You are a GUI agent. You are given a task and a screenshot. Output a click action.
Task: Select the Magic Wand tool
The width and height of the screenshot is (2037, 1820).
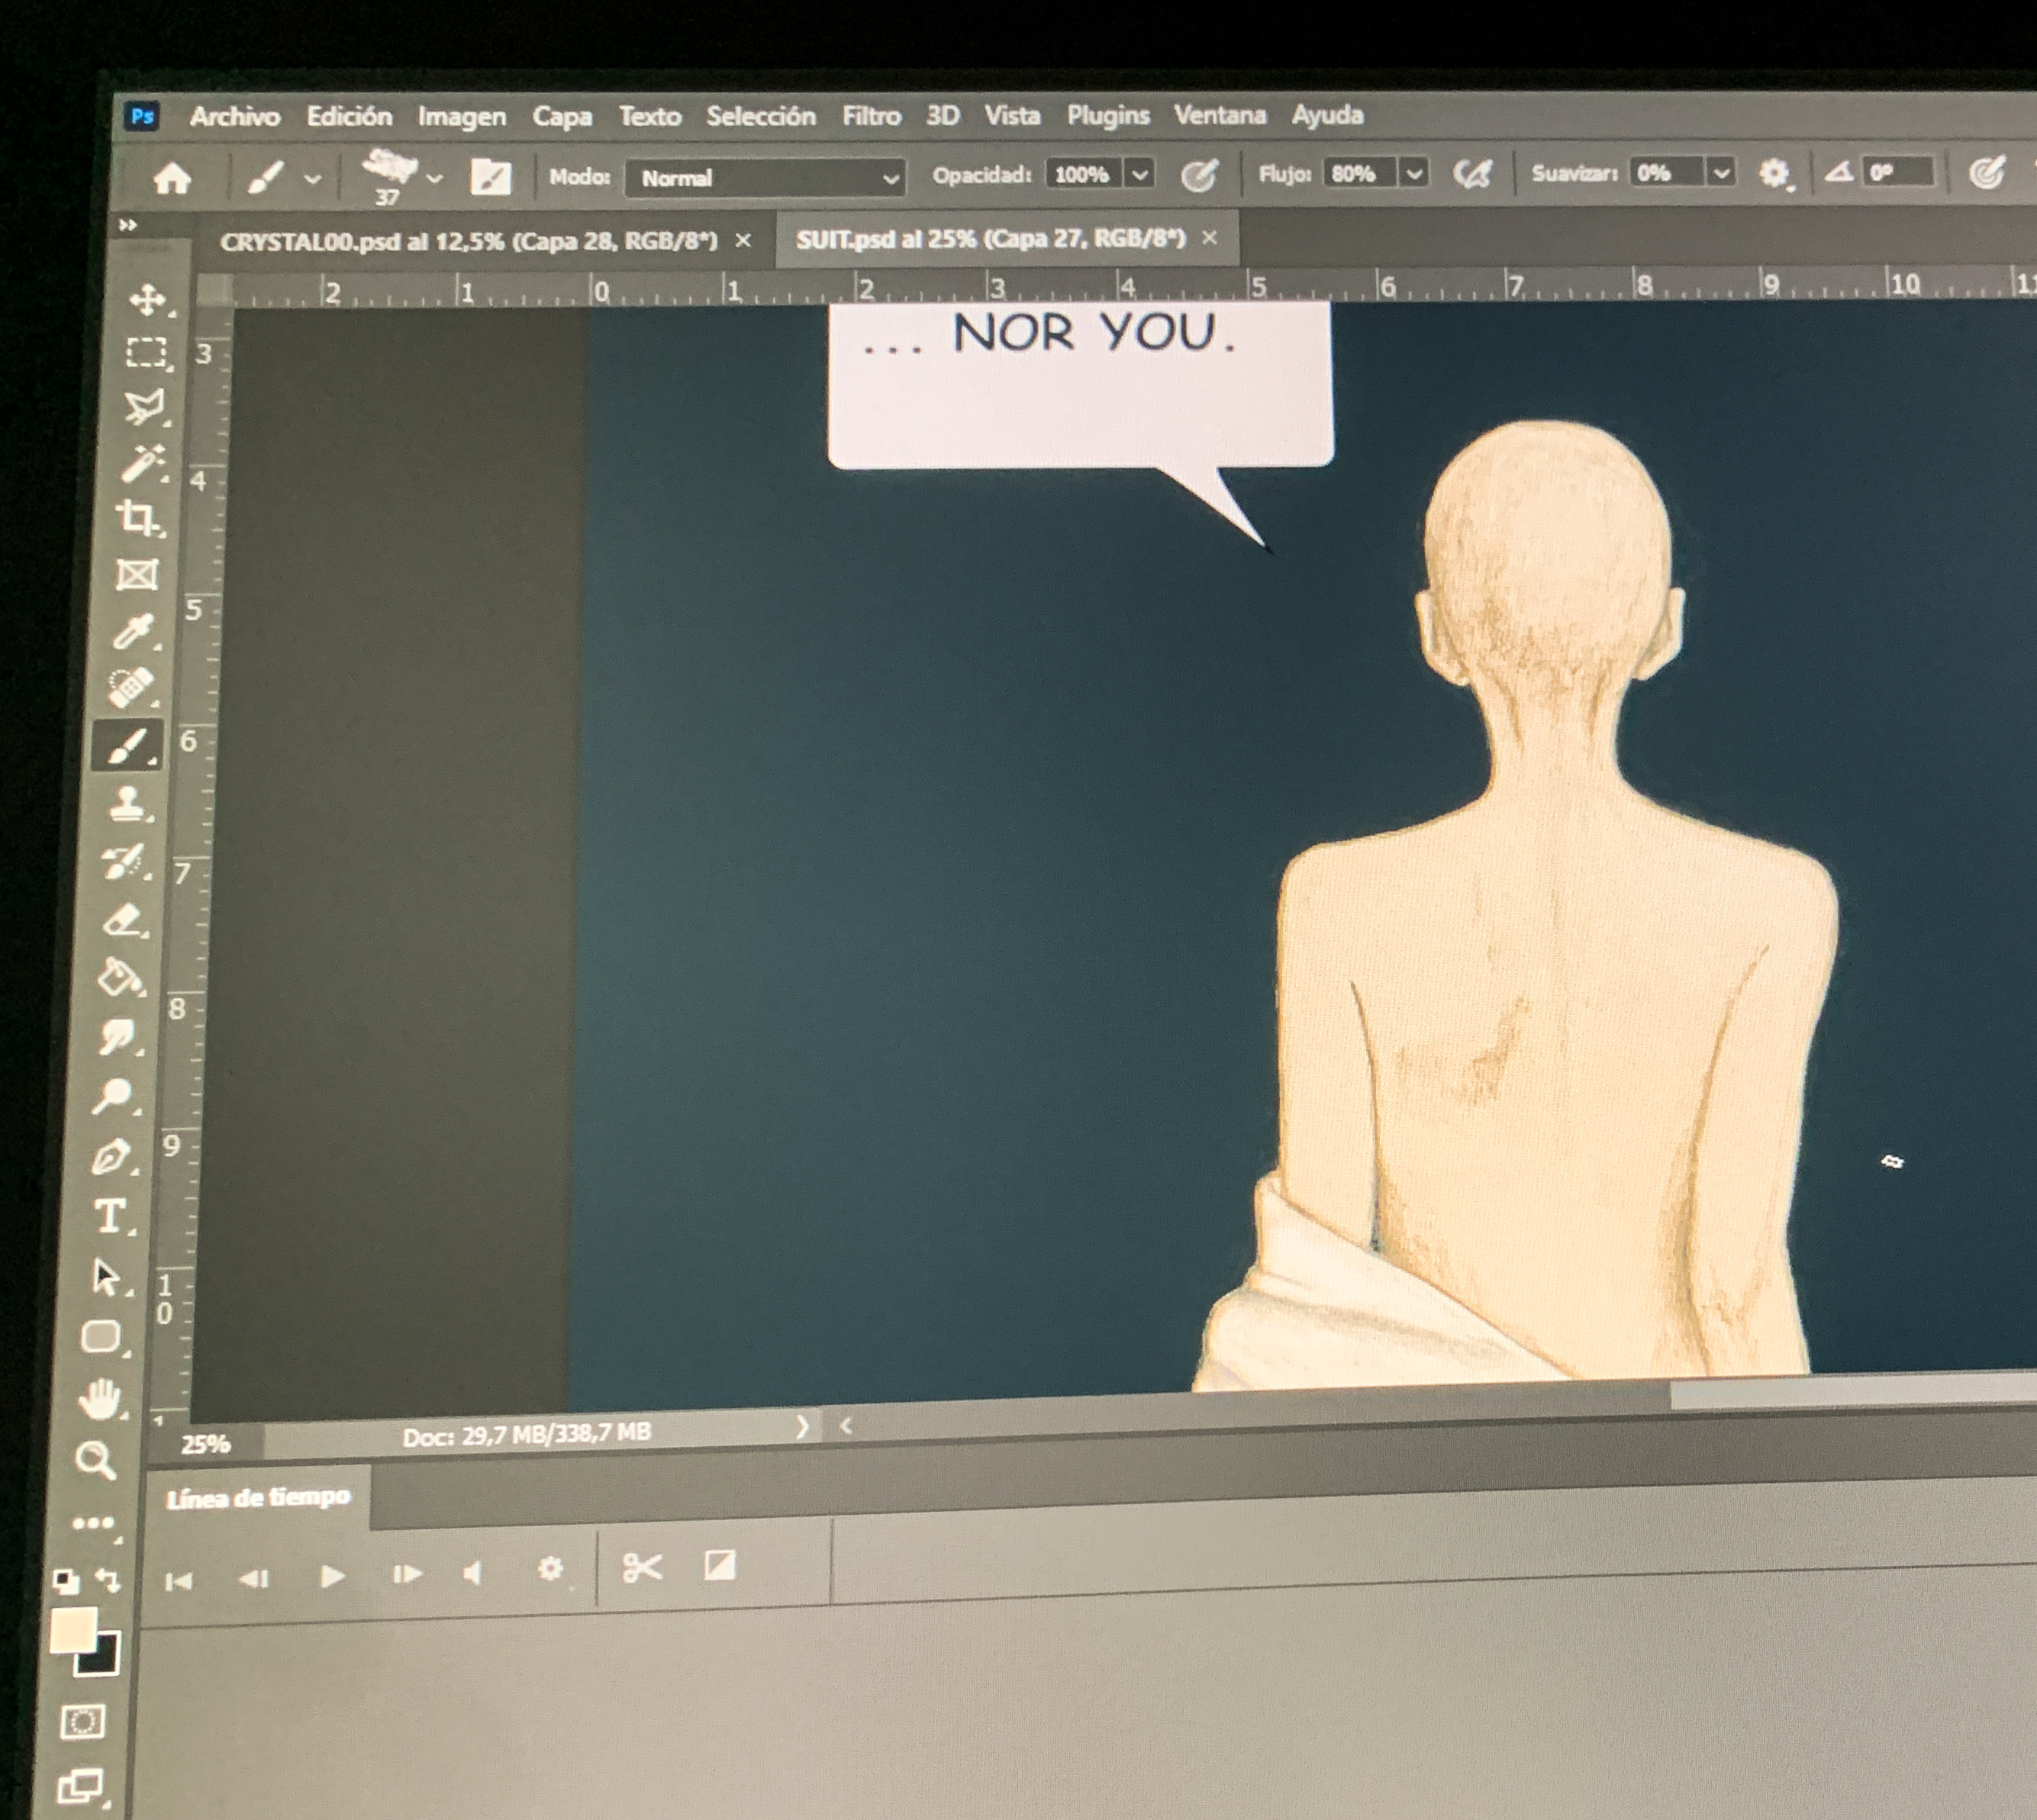(x=142, y=463)
